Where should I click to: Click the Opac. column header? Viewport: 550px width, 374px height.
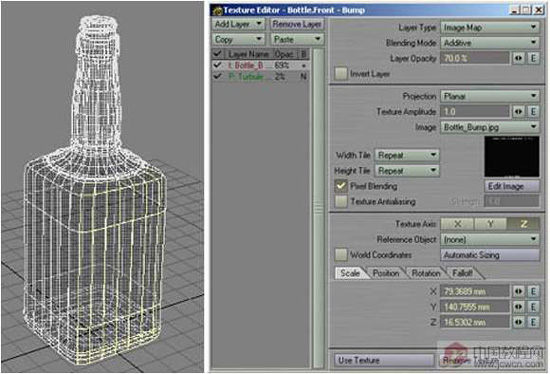pos(284,54)
